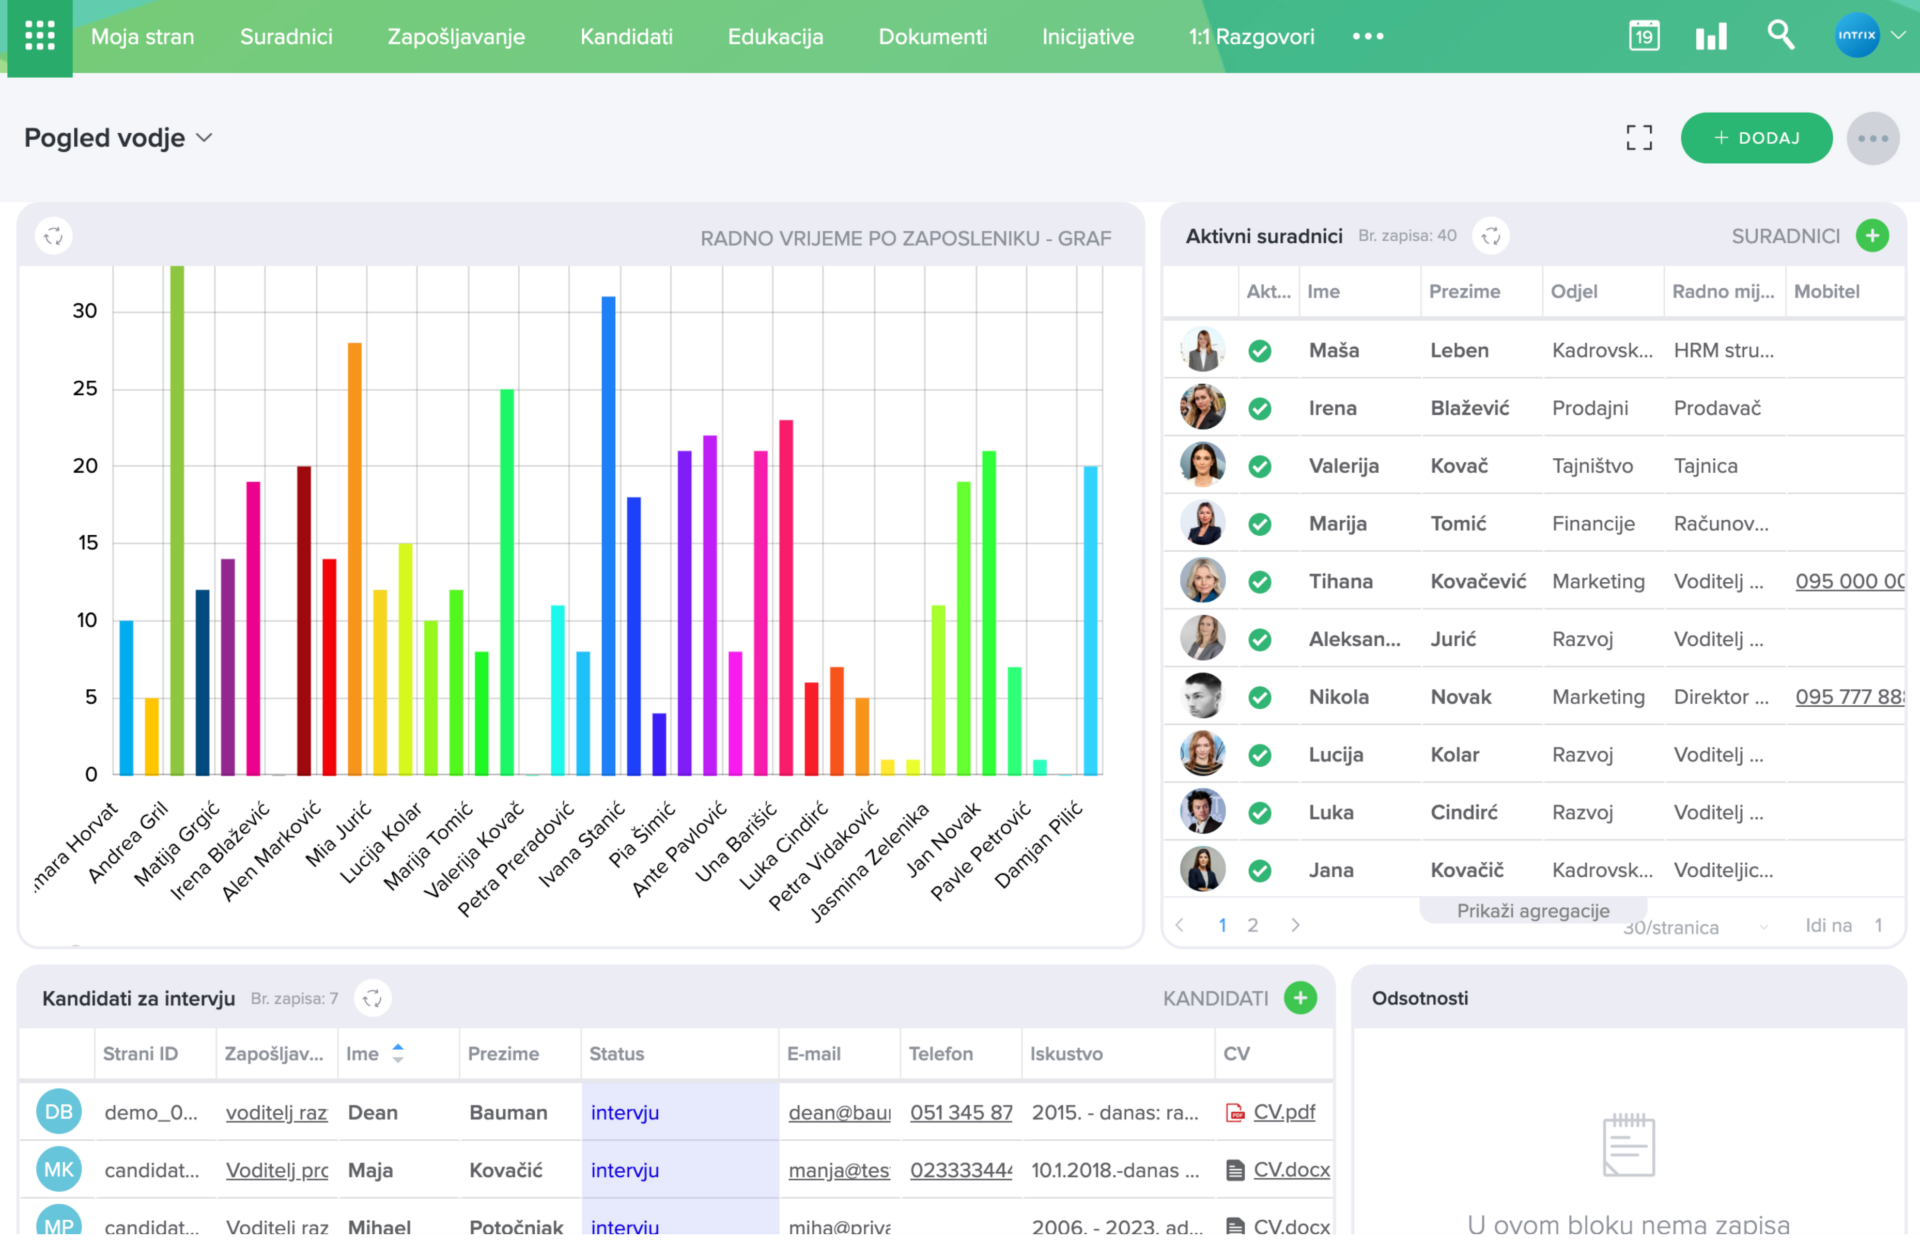Open the Zapošljavanje menu
1920x1243 pixels.
(456, 37)
